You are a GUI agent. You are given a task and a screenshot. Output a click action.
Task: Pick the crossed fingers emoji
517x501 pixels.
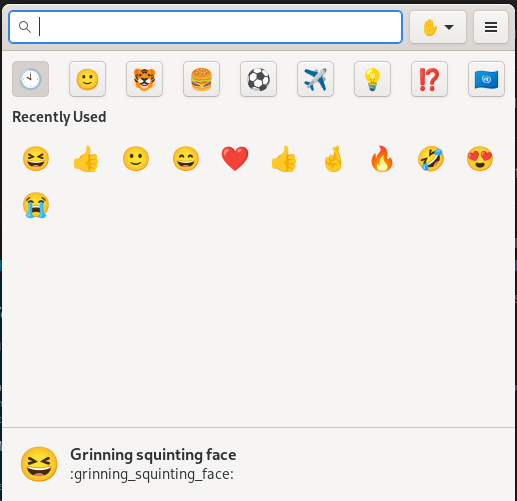(x=333, y=159)
